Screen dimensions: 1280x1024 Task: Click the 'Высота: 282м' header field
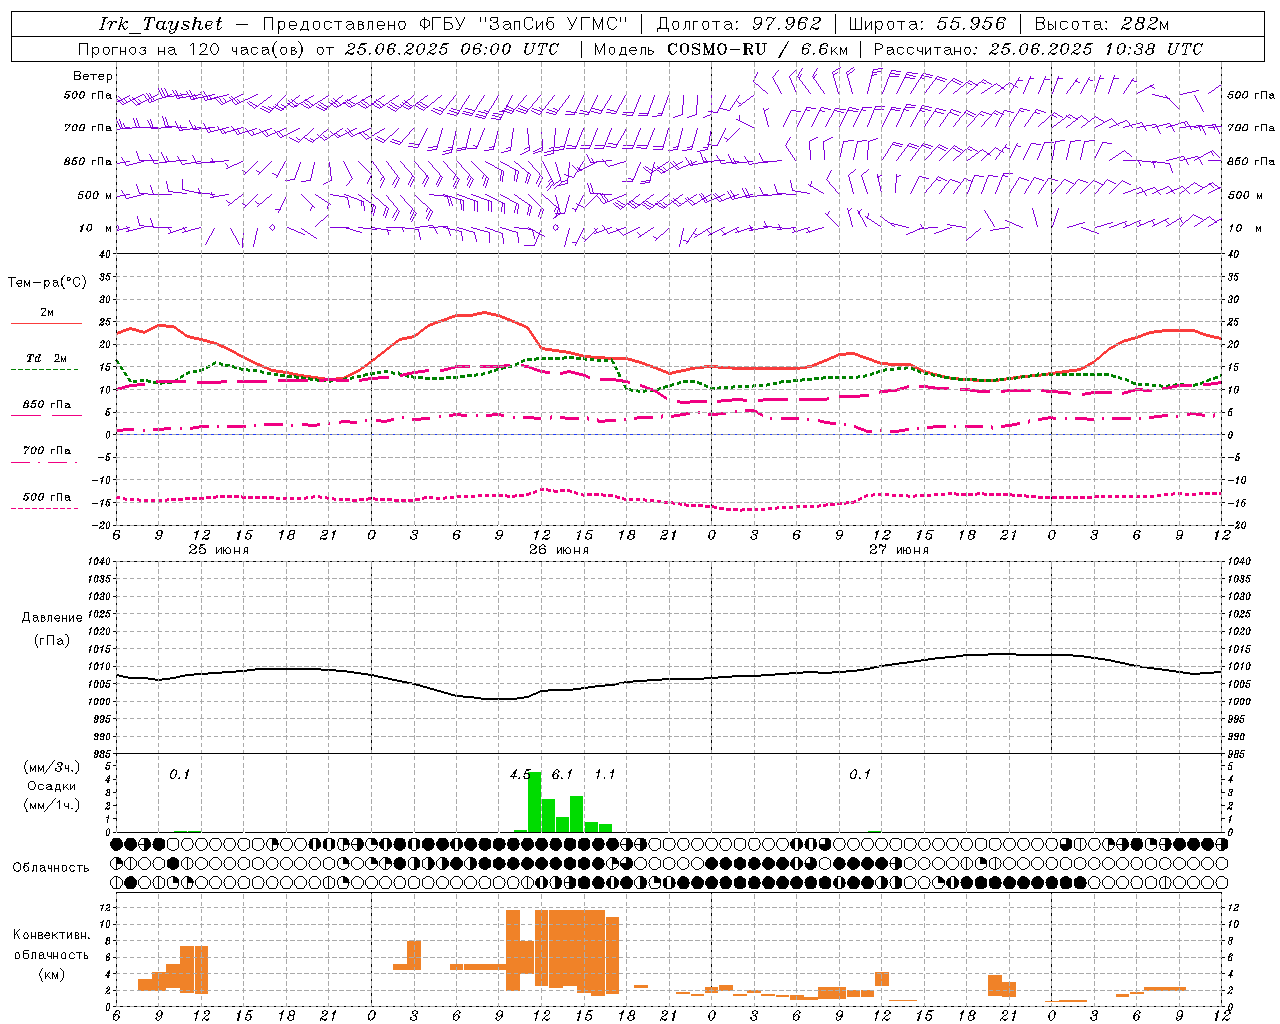(1102, 24)
